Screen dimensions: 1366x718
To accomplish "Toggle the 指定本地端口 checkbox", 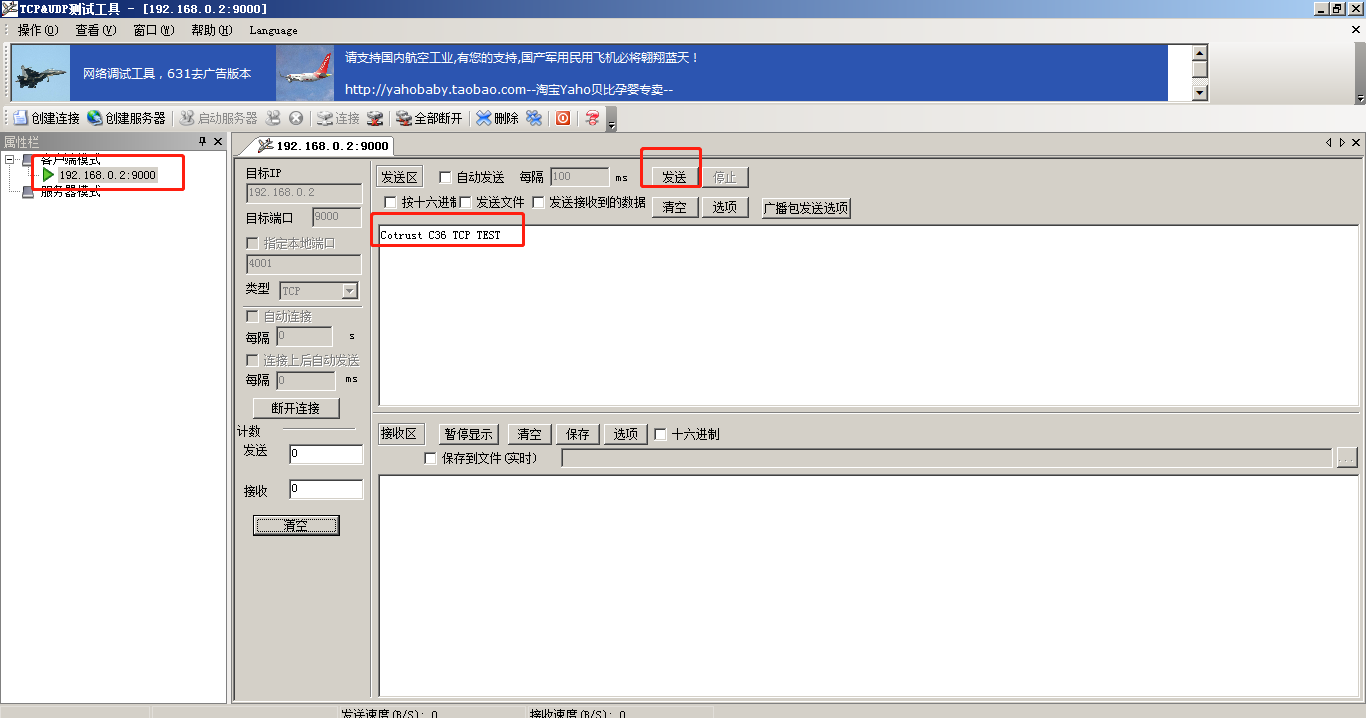I will (x=252, y=243).
